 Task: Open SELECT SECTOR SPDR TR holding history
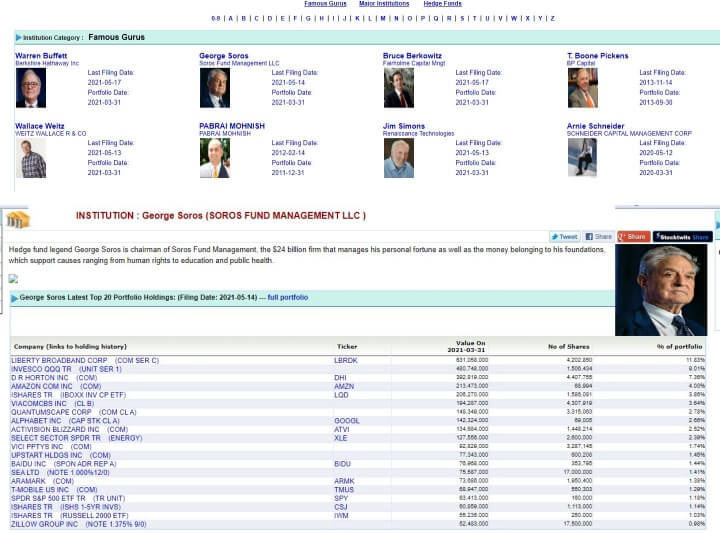click(77, 438)
